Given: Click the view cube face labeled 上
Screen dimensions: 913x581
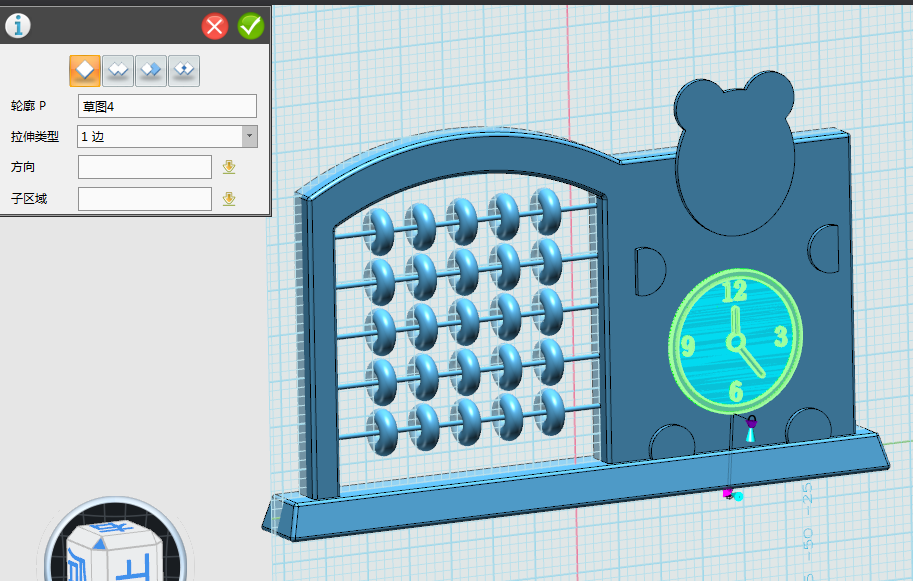Looking at the screenshot, I should 133,567.
